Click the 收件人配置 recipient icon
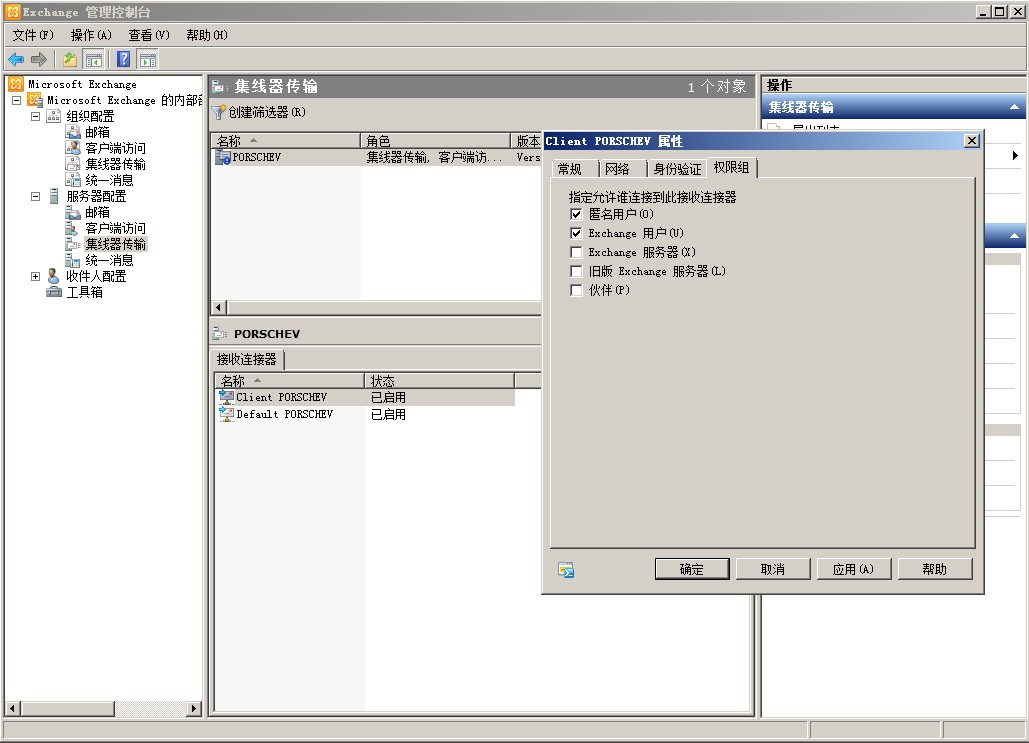The image size is (1029, 743). pyautogui.click(x=54, y=276)
